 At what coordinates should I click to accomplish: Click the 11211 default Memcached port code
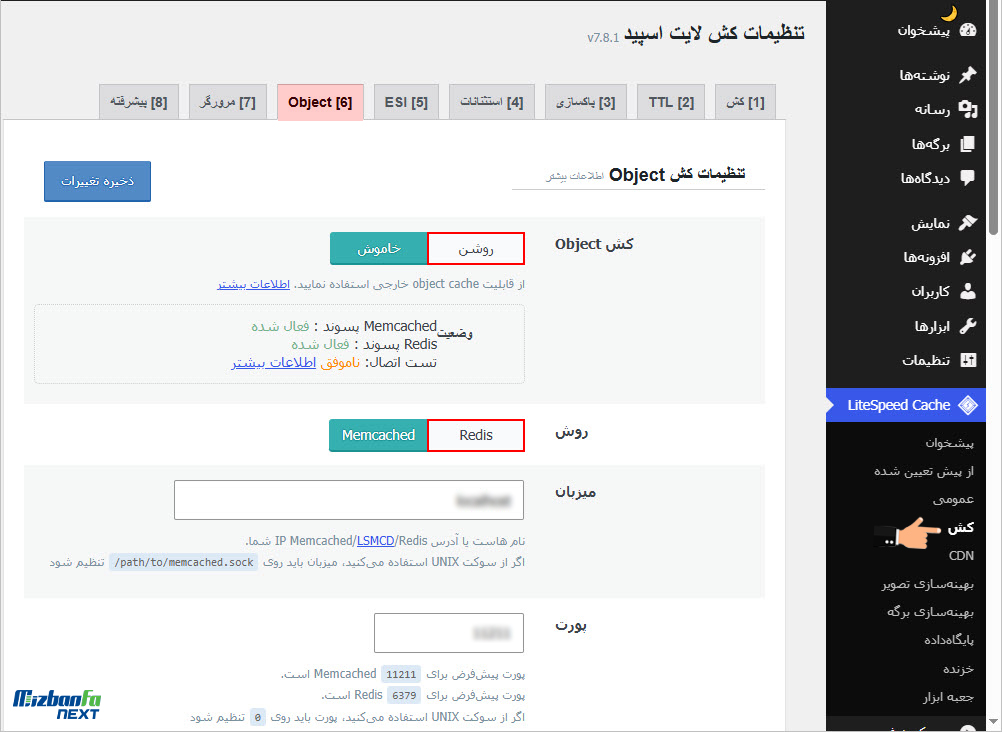[x=401, y=674]
